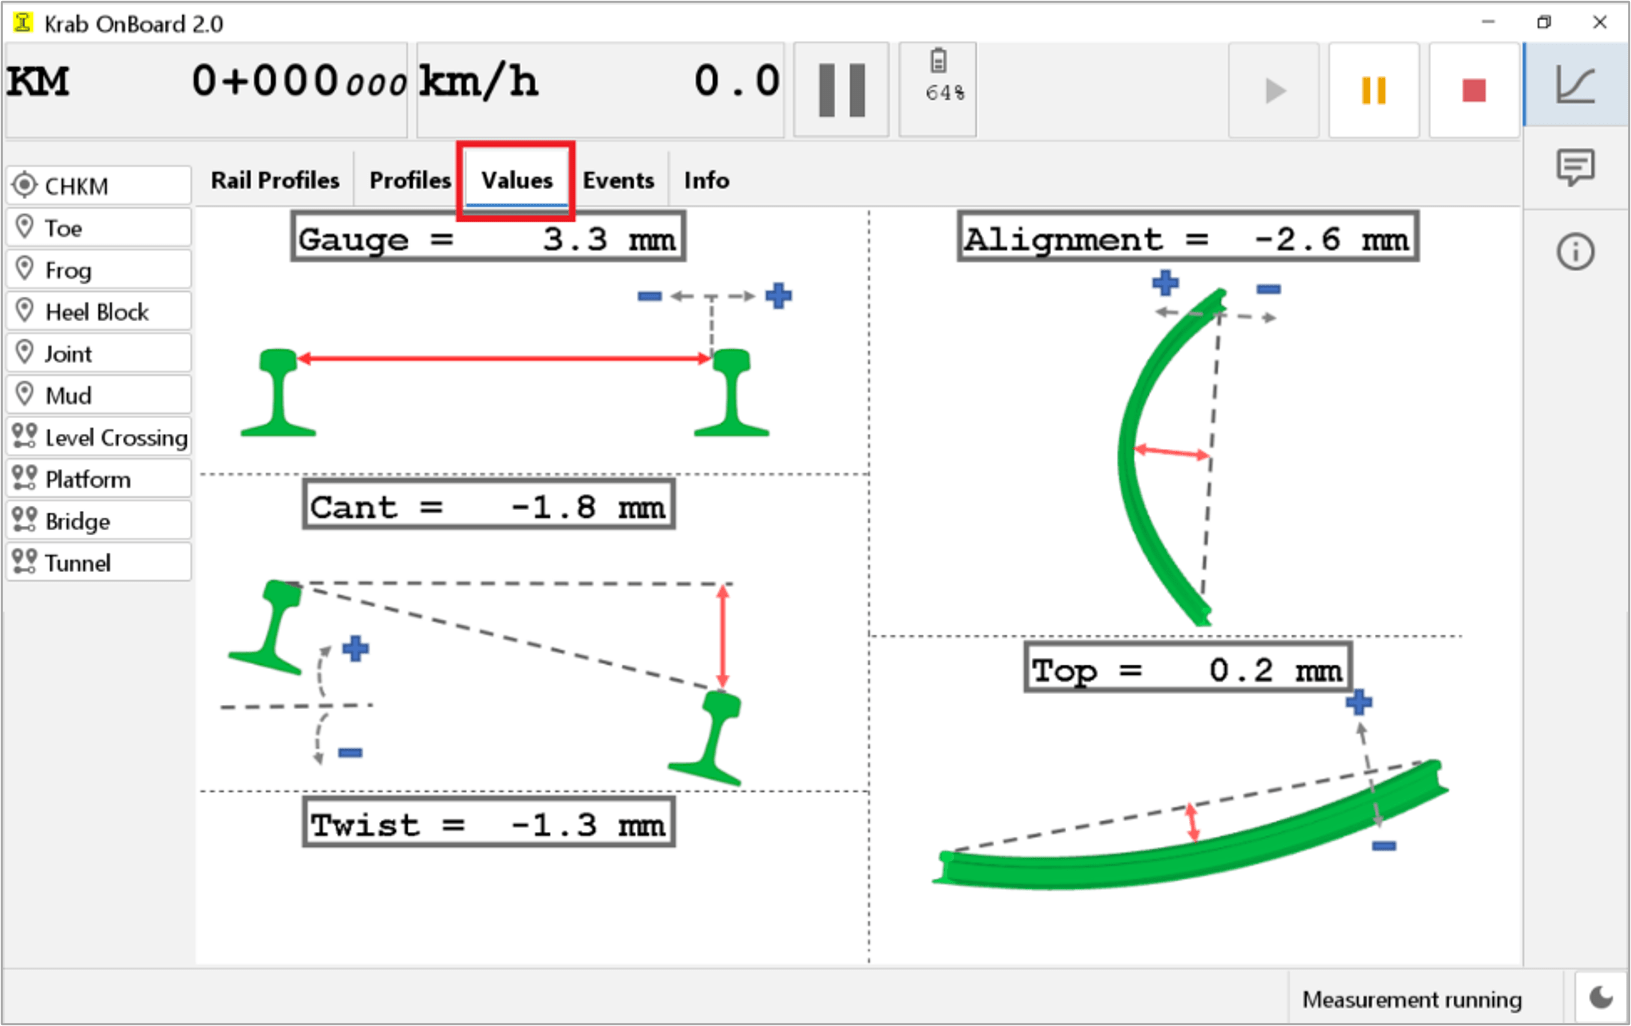The image size is (1631, 1026).
Task: Click the Twist value readout
Action: [489, 824]
